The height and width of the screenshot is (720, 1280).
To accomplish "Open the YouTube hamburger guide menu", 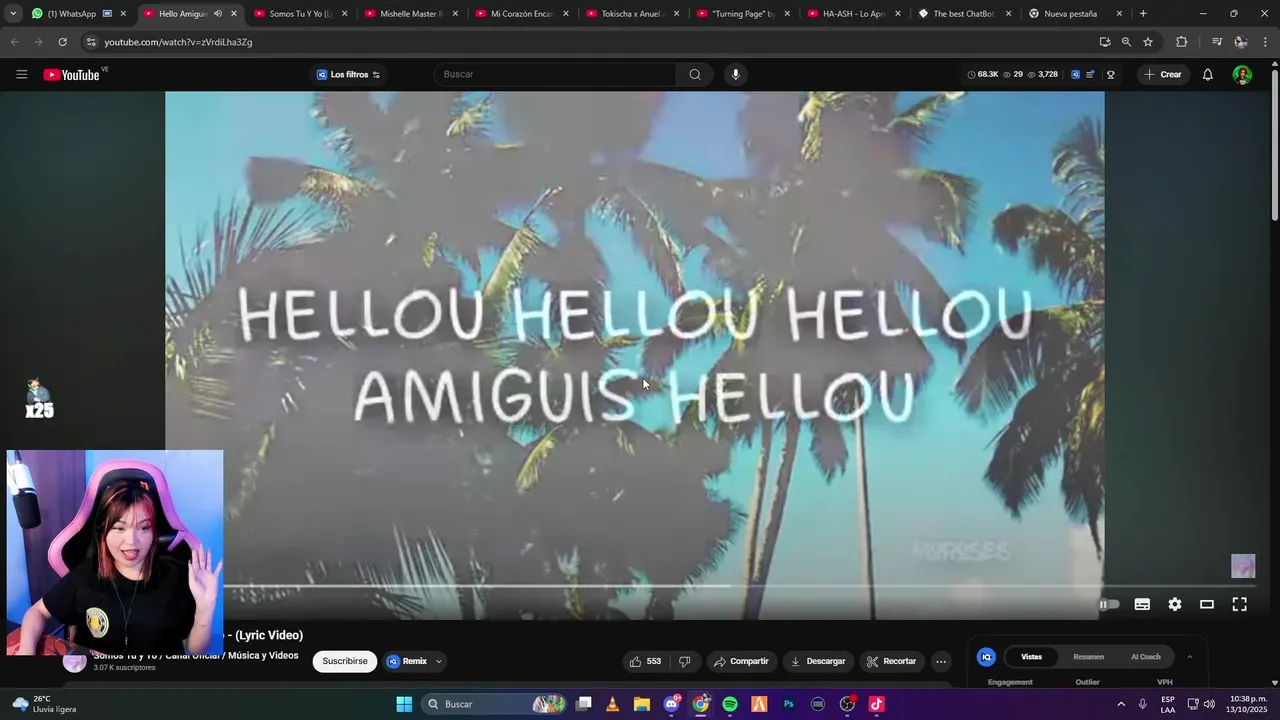I will coord(22,75).
